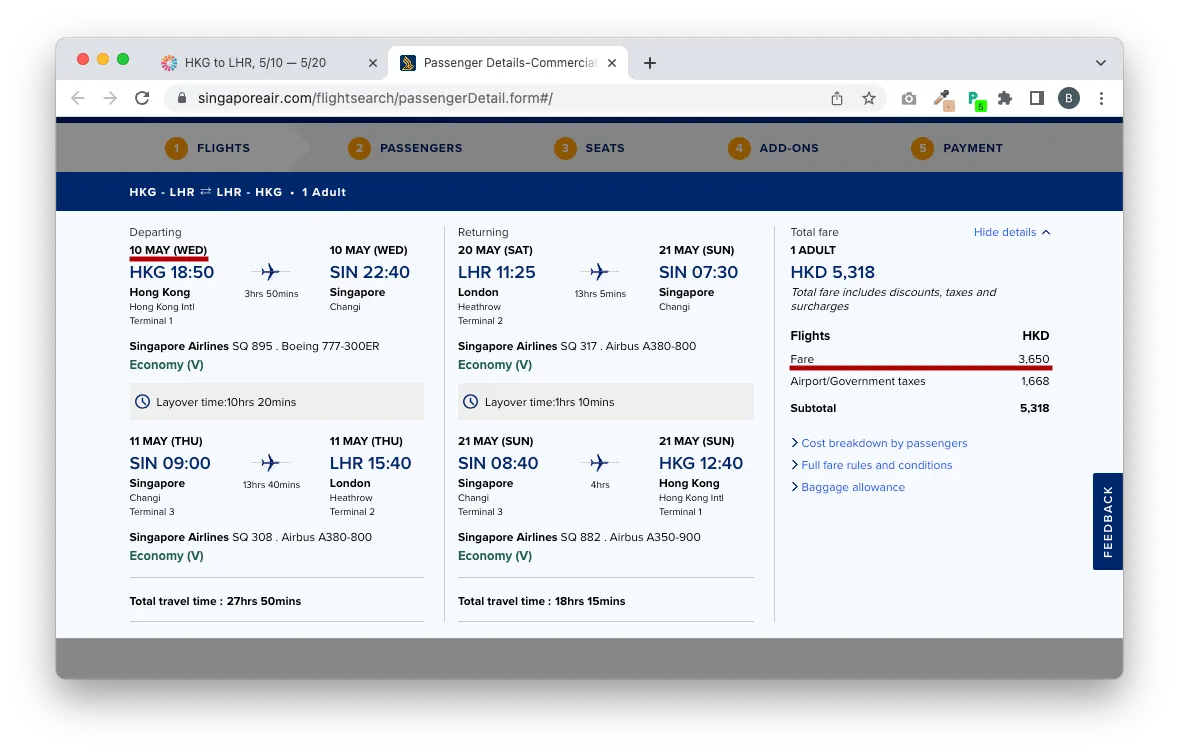The image size is (1179, 753).
Task: Click the tab search down arrow
Action: 1101,63
